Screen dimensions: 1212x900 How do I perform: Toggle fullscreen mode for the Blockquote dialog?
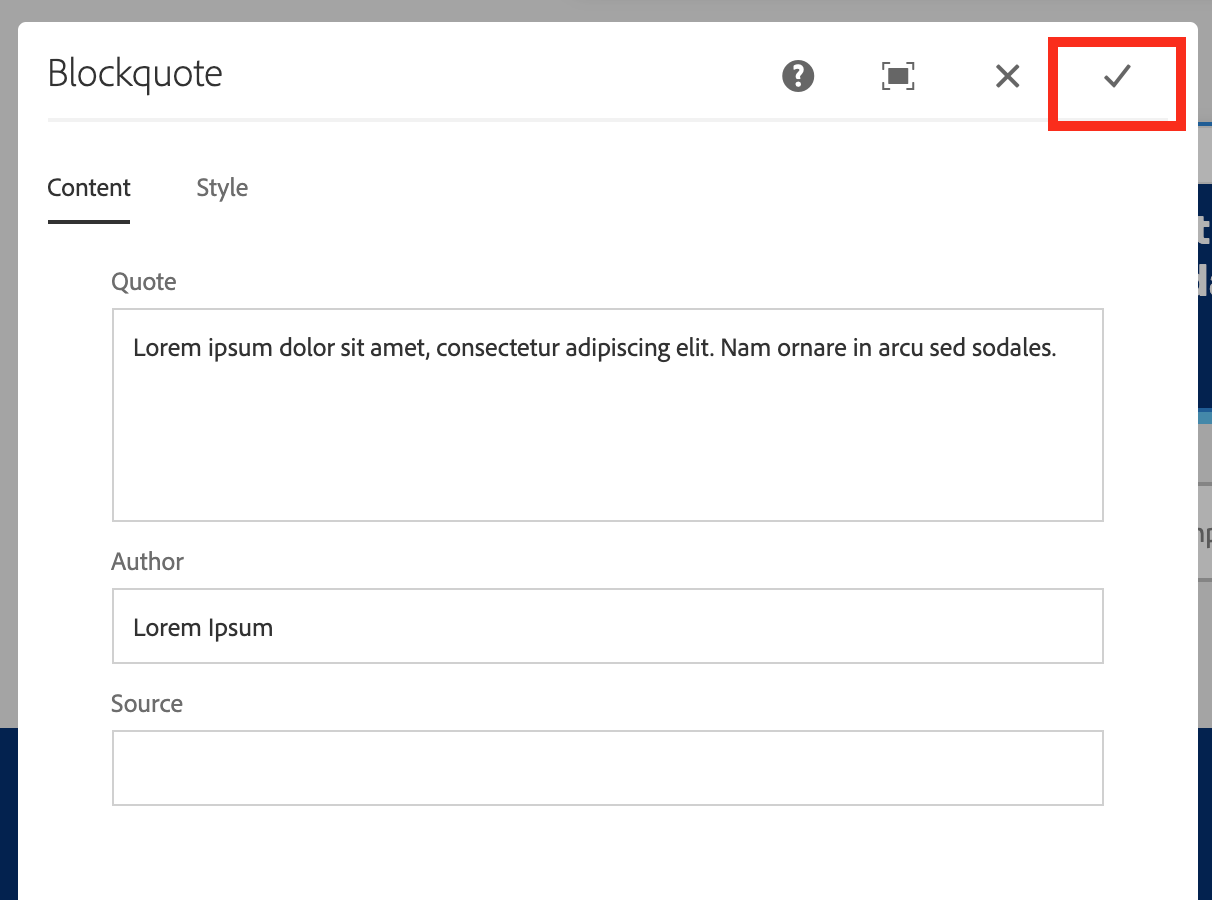click(897, 76)
